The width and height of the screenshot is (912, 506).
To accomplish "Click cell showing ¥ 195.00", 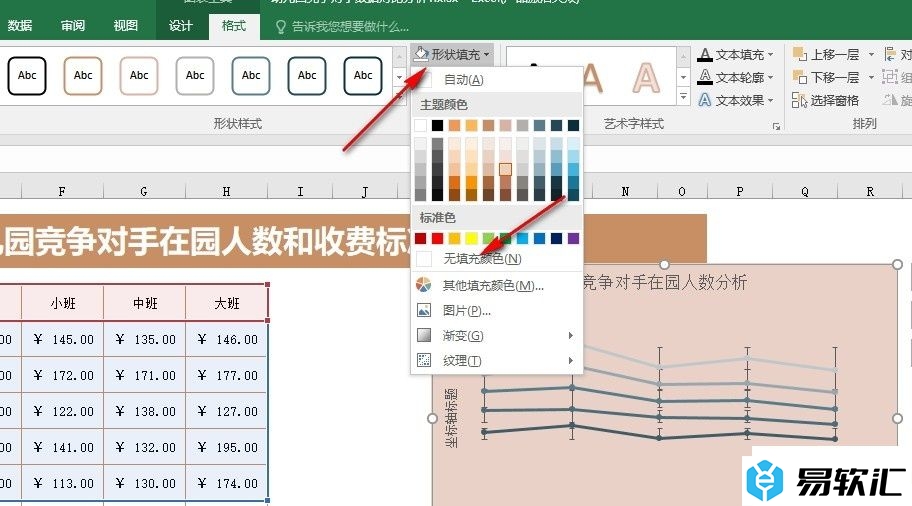I will tap(227, 447).
